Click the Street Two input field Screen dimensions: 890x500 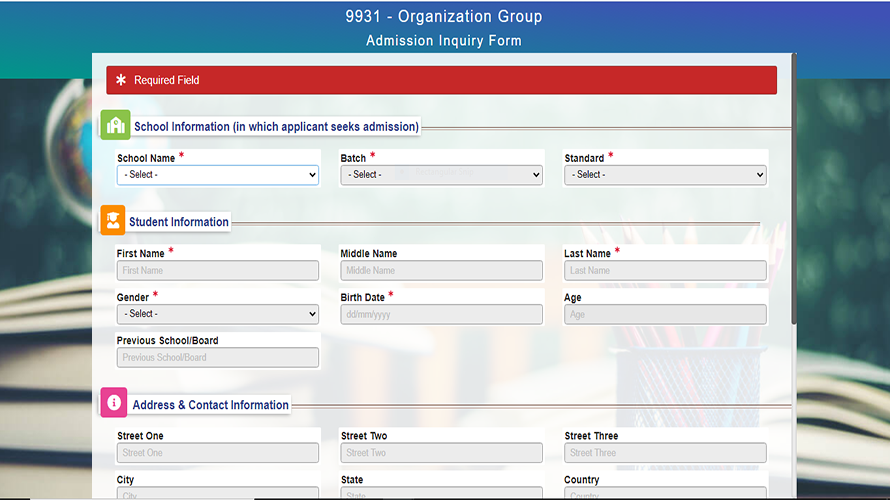click(x=441, y=453)
